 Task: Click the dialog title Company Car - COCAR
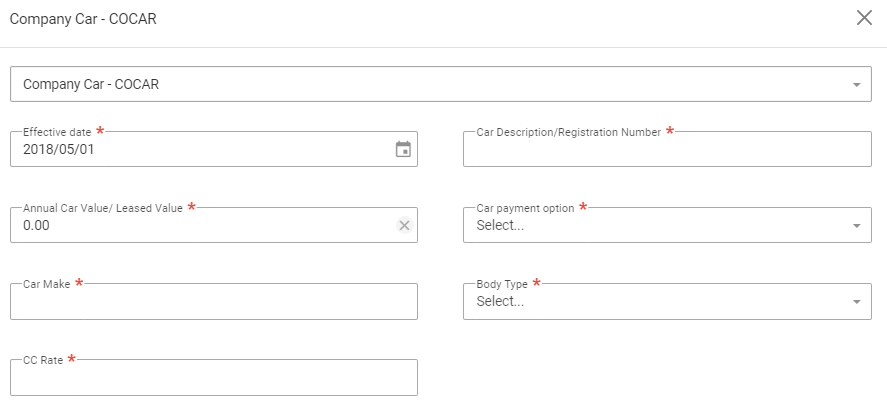83,19
